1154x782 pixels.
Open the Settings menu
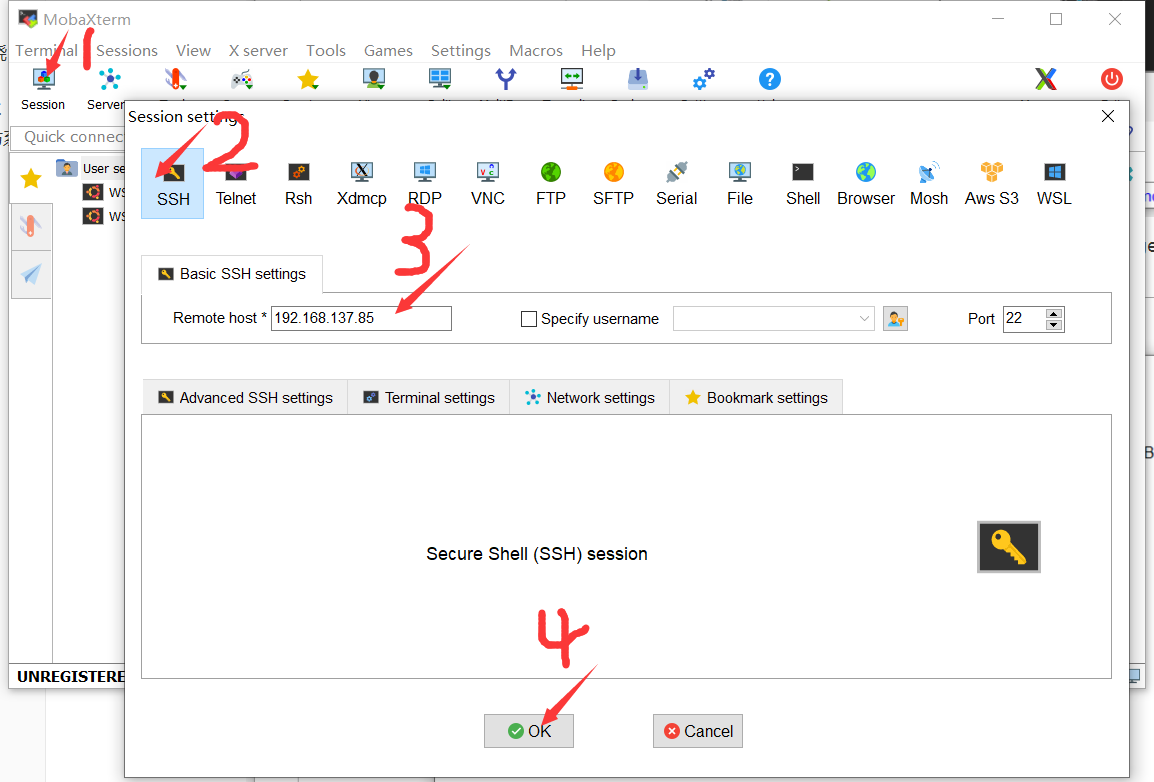coord(461,50)
